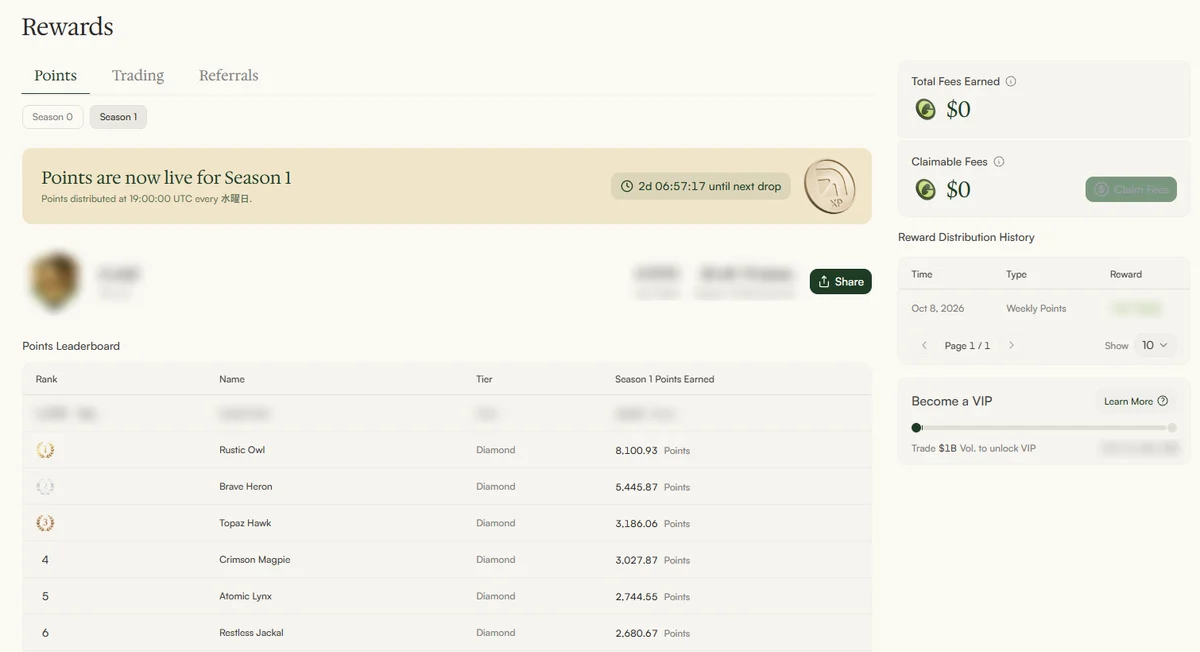1200x652 pixels.
Task: Click the bronze rank 3 medal icon
Action: [45, 523]
